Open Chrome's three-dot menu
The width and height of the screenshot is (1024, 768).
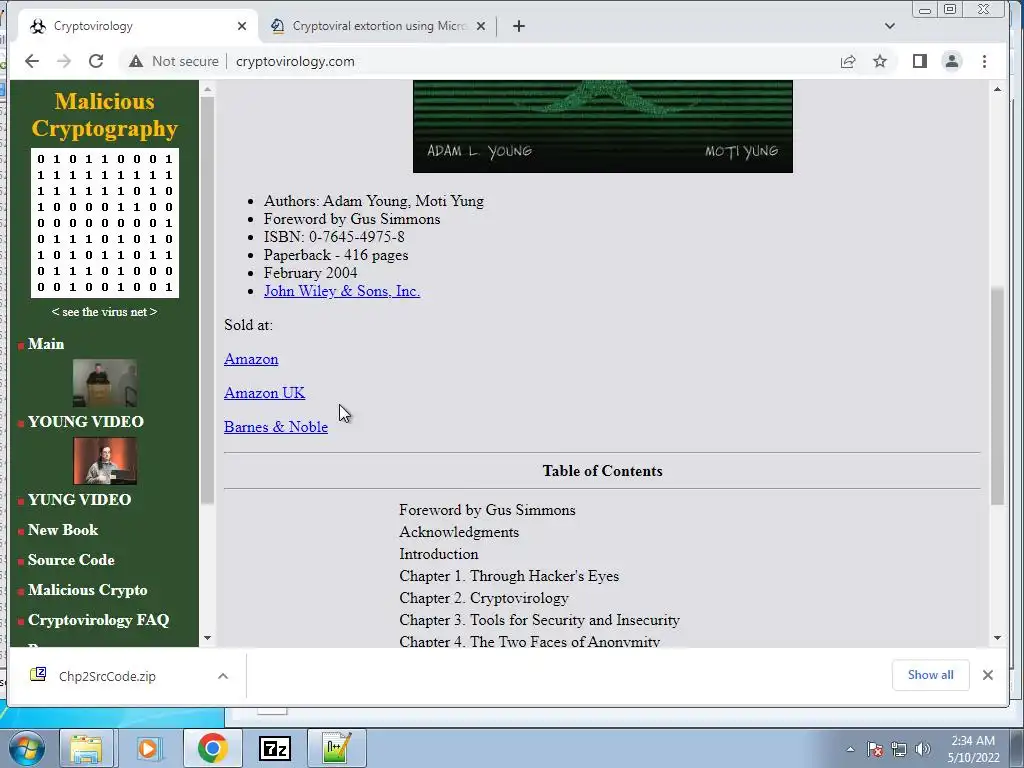984,61
